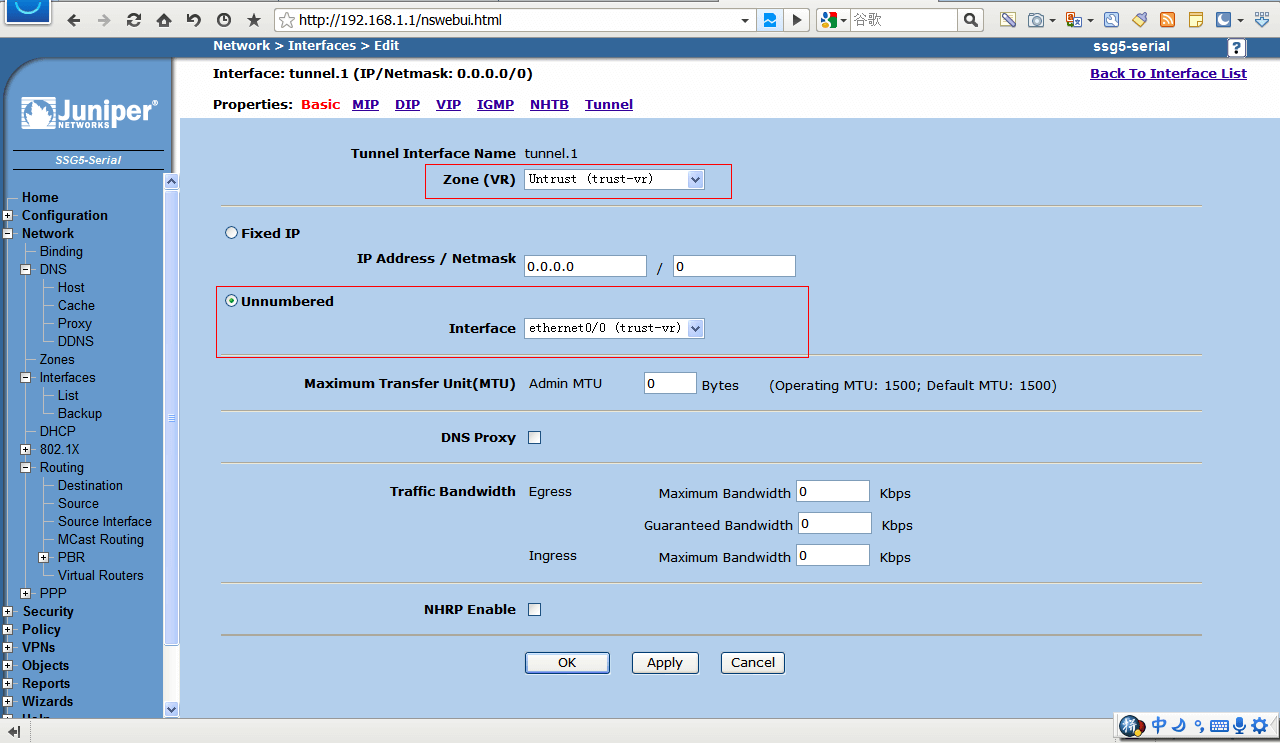Click the search magnifier button

point(970,20)
